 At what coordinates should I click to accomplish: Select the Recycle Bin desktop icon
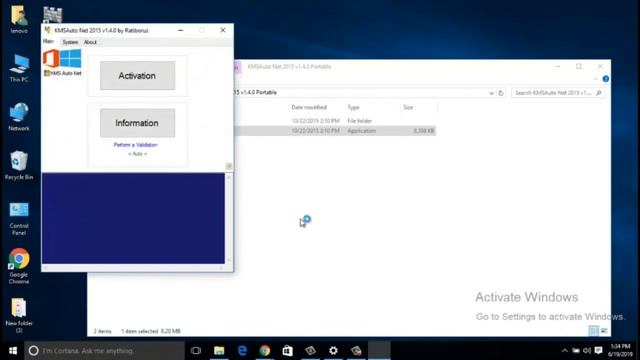click(19, 165)
